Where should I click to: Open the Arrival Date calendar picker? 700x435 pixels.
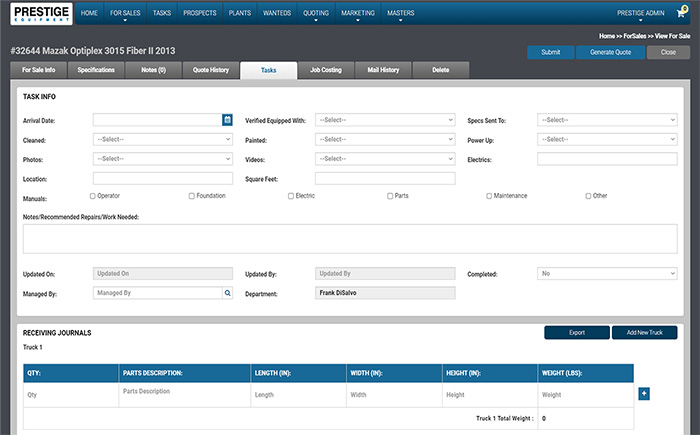227,120
